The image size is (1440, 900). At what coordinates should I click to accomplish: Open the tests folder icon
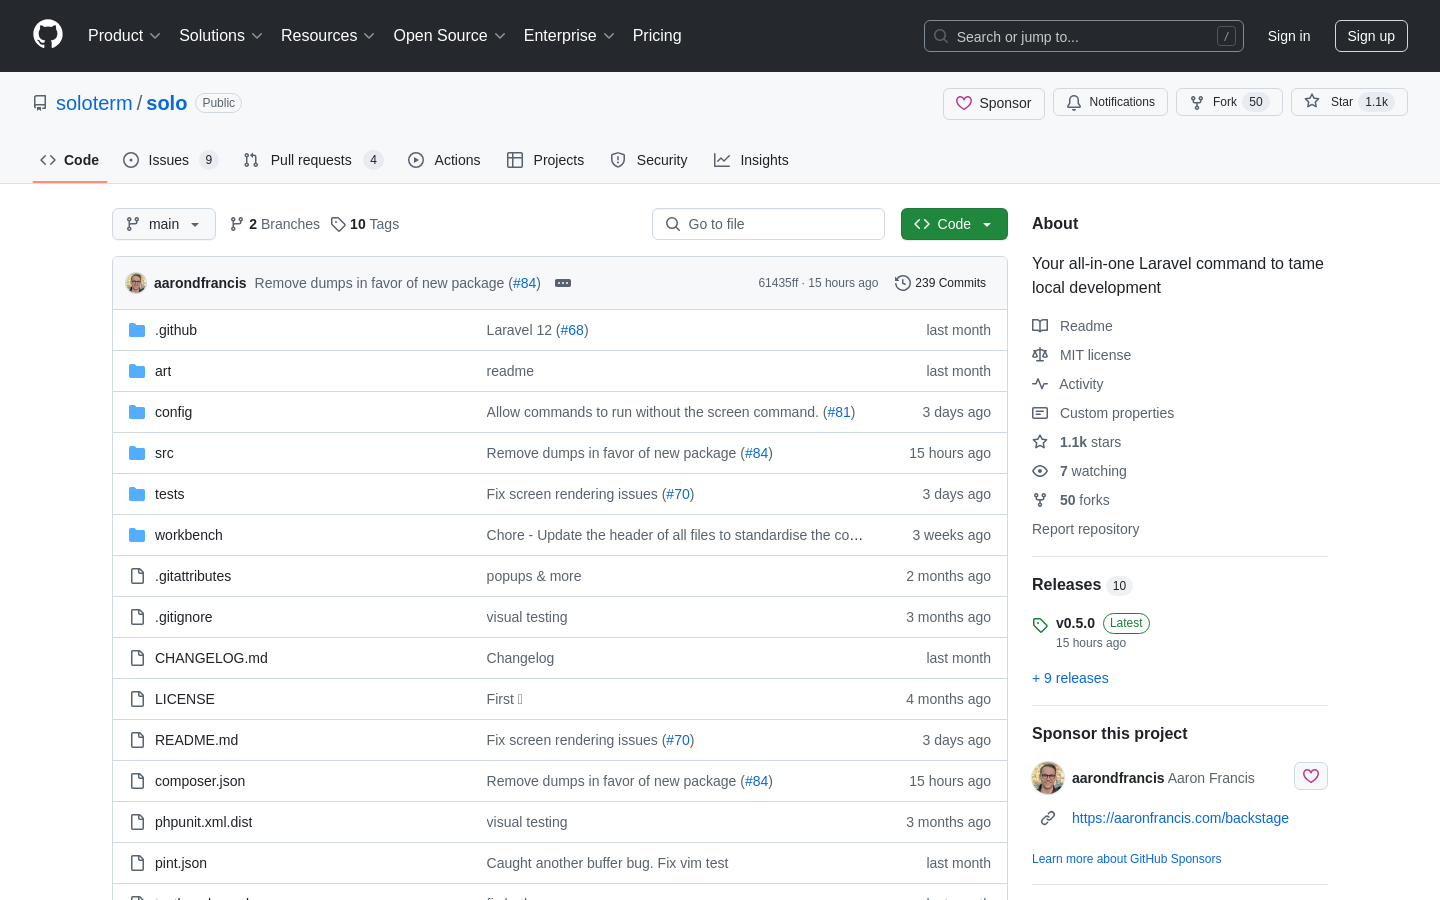pos(137,494)
